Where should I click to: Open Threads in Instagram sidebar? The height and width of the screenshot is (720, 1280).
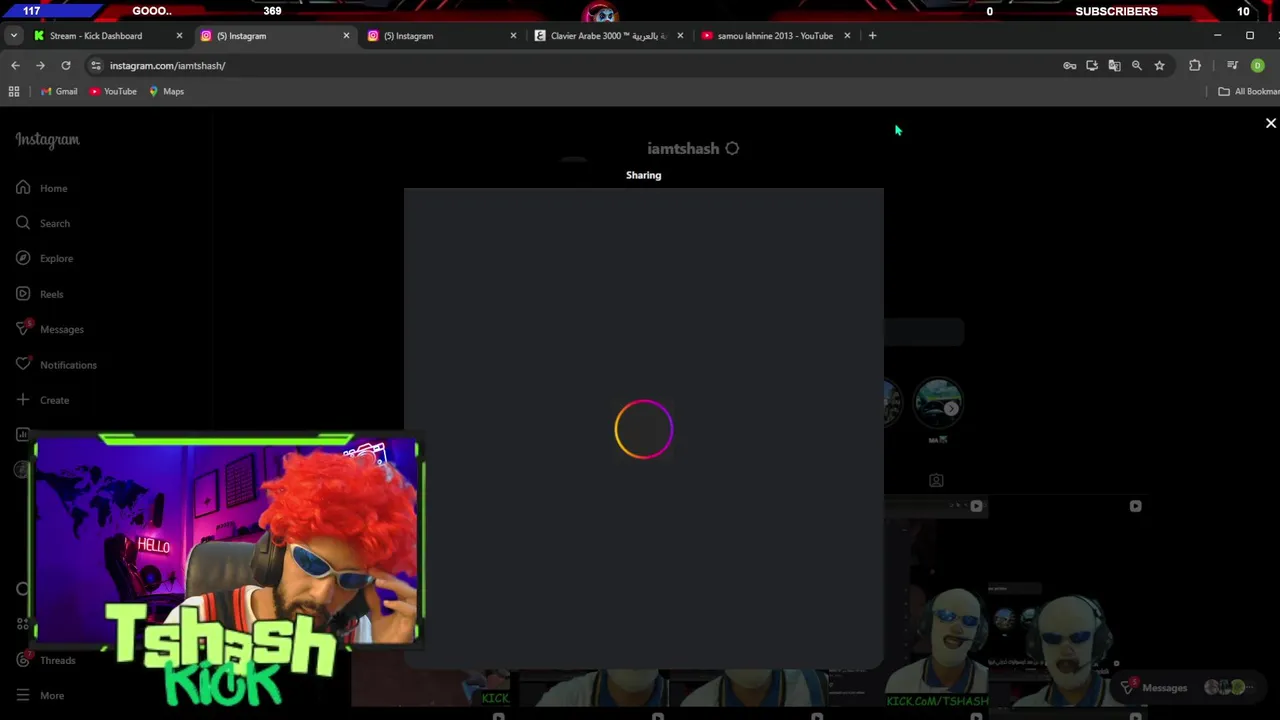pos(46,660)
